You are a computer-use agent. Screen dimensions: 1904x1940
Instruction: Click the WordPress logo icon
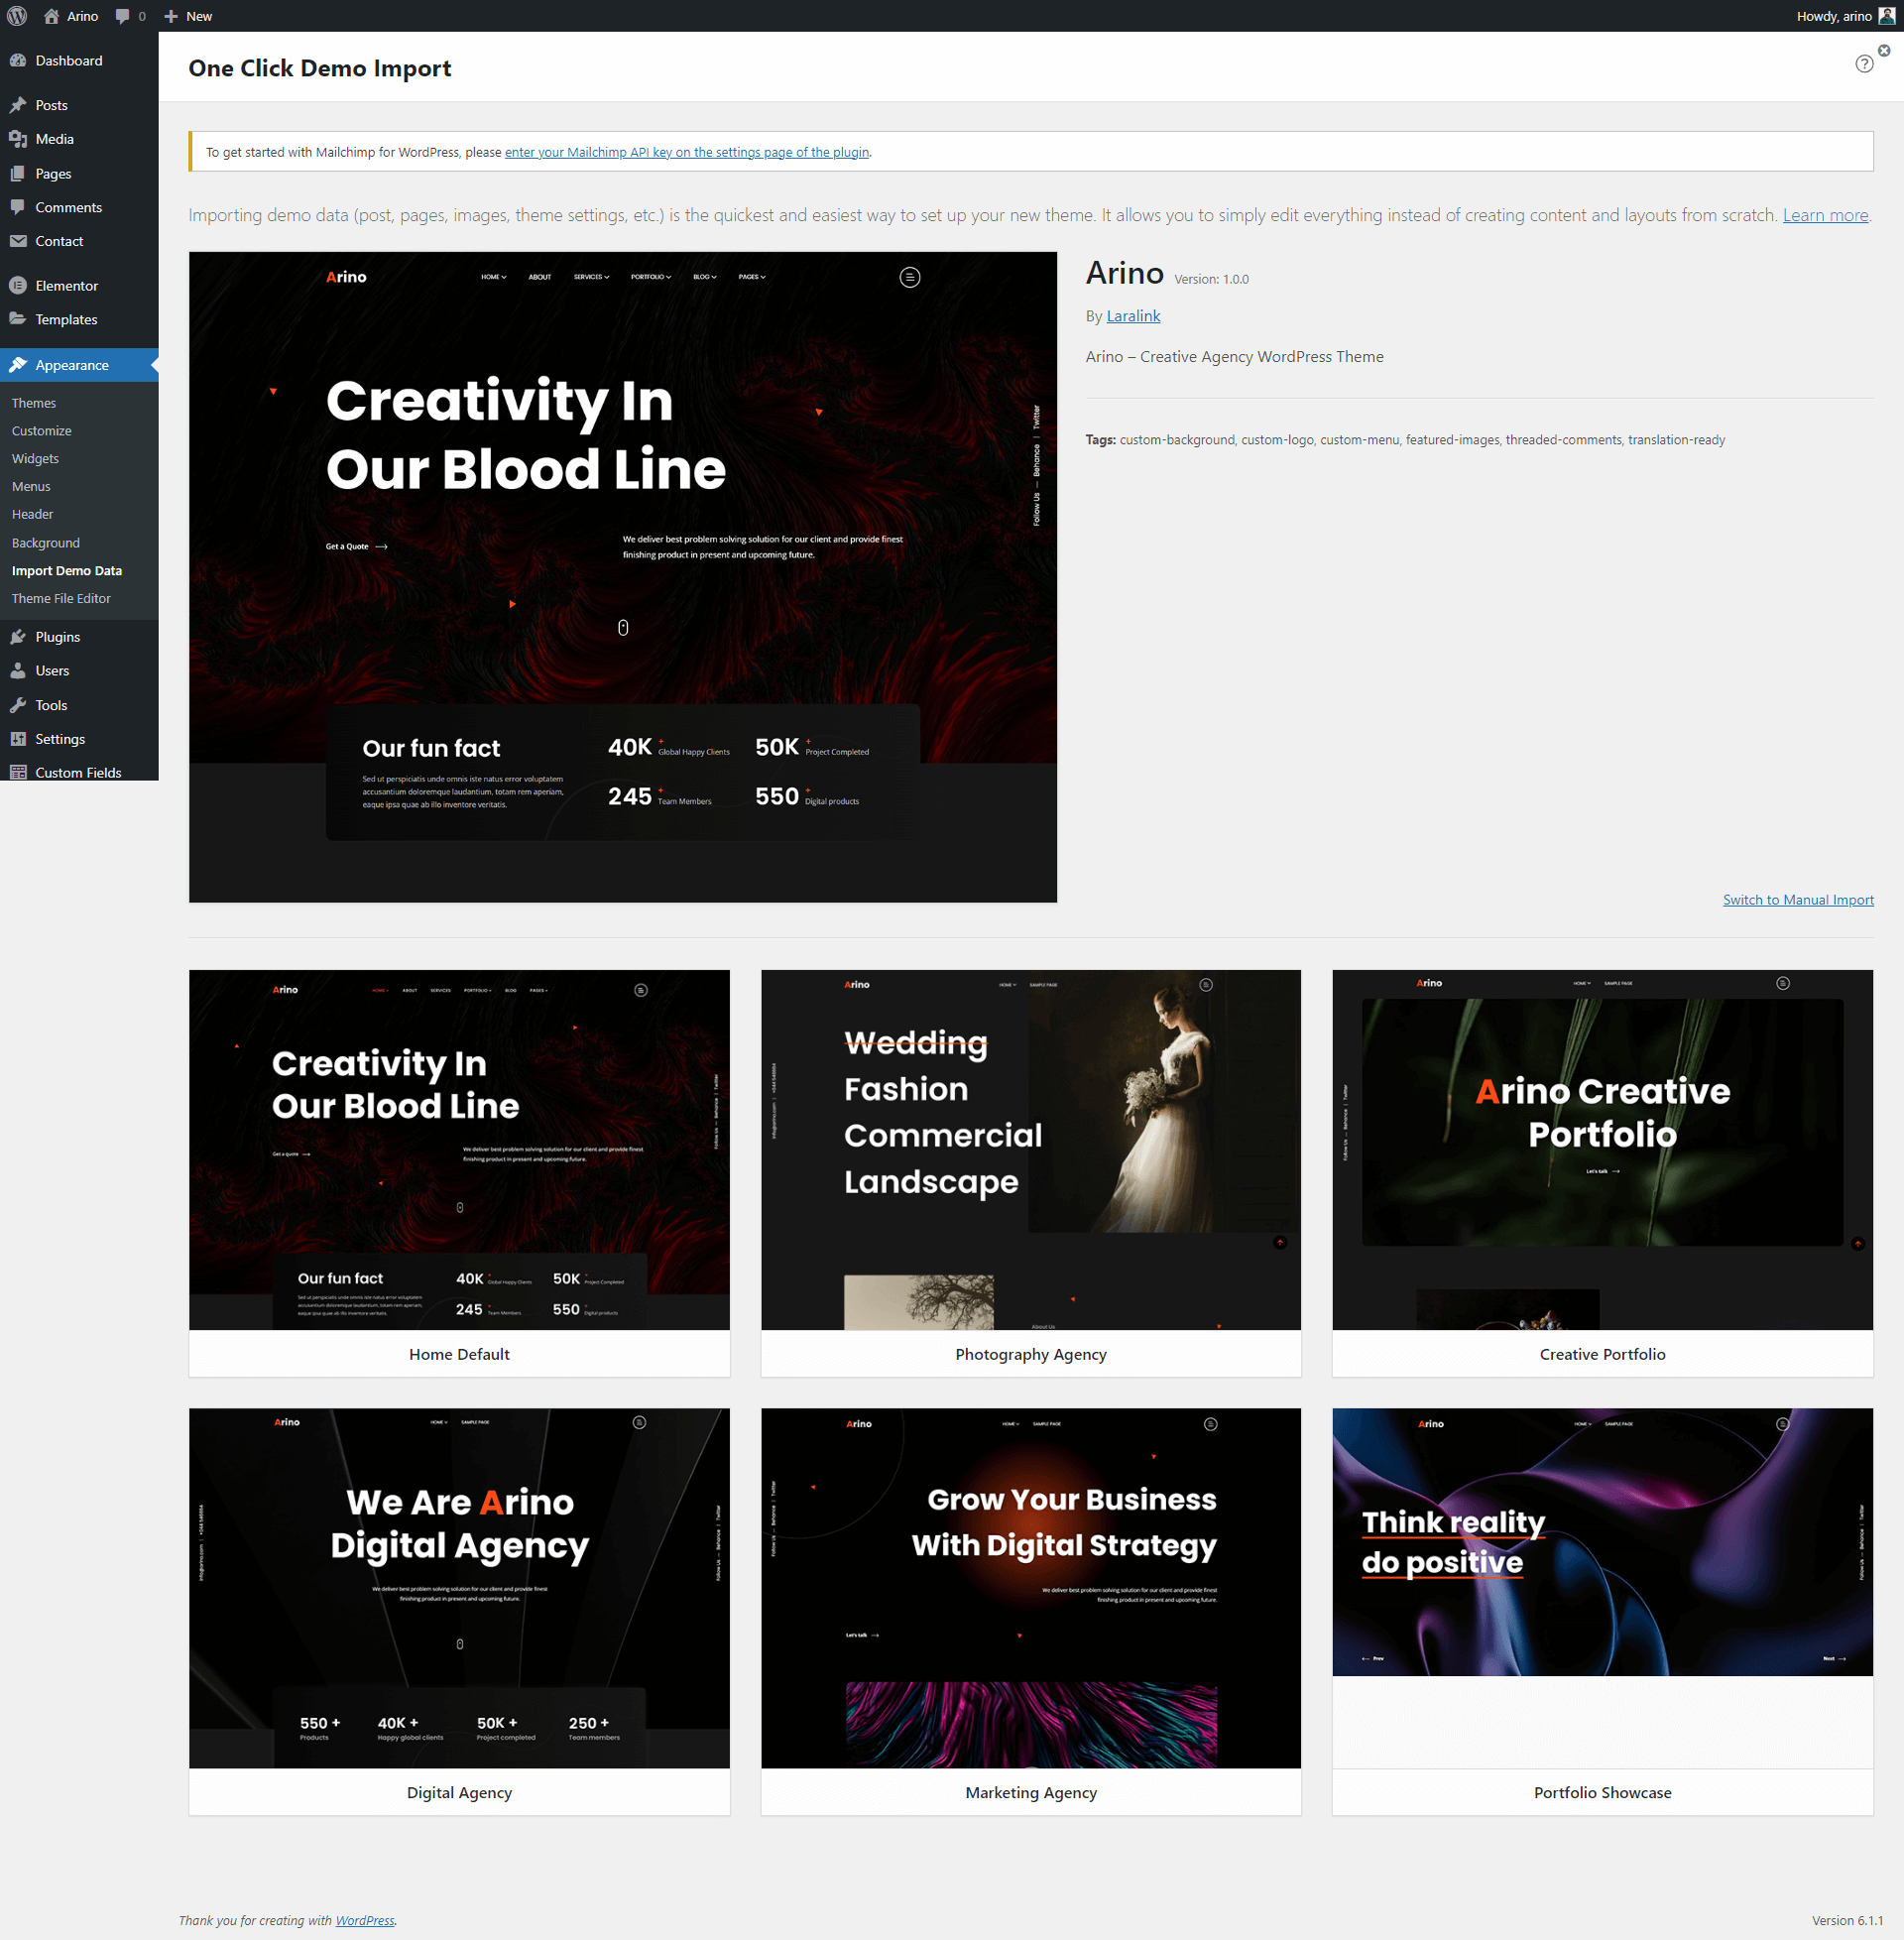[x=17, y=16]
